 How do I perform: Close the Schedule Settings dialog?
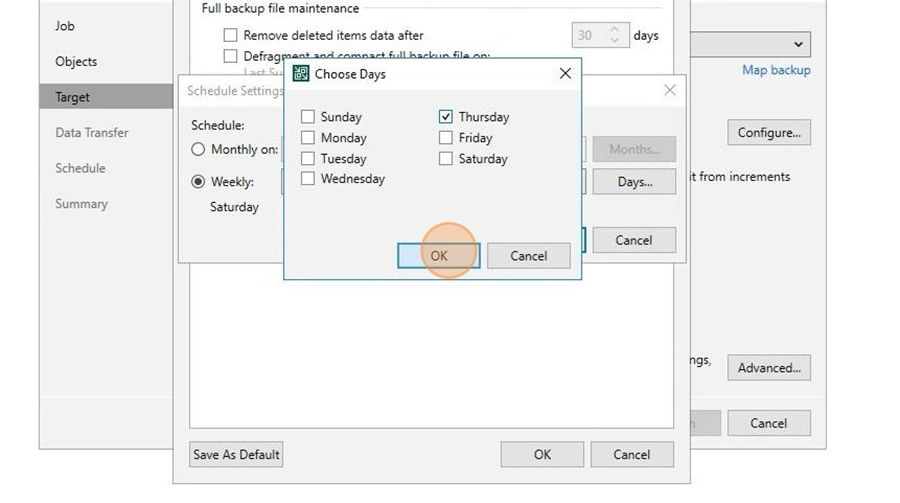click(670, 90)
